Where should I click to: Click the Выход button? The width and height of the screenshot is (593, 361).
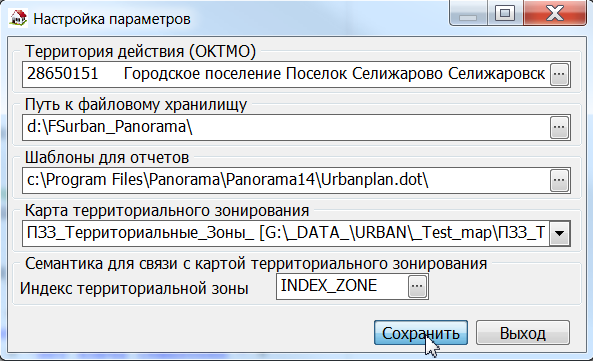coord(523,333)
